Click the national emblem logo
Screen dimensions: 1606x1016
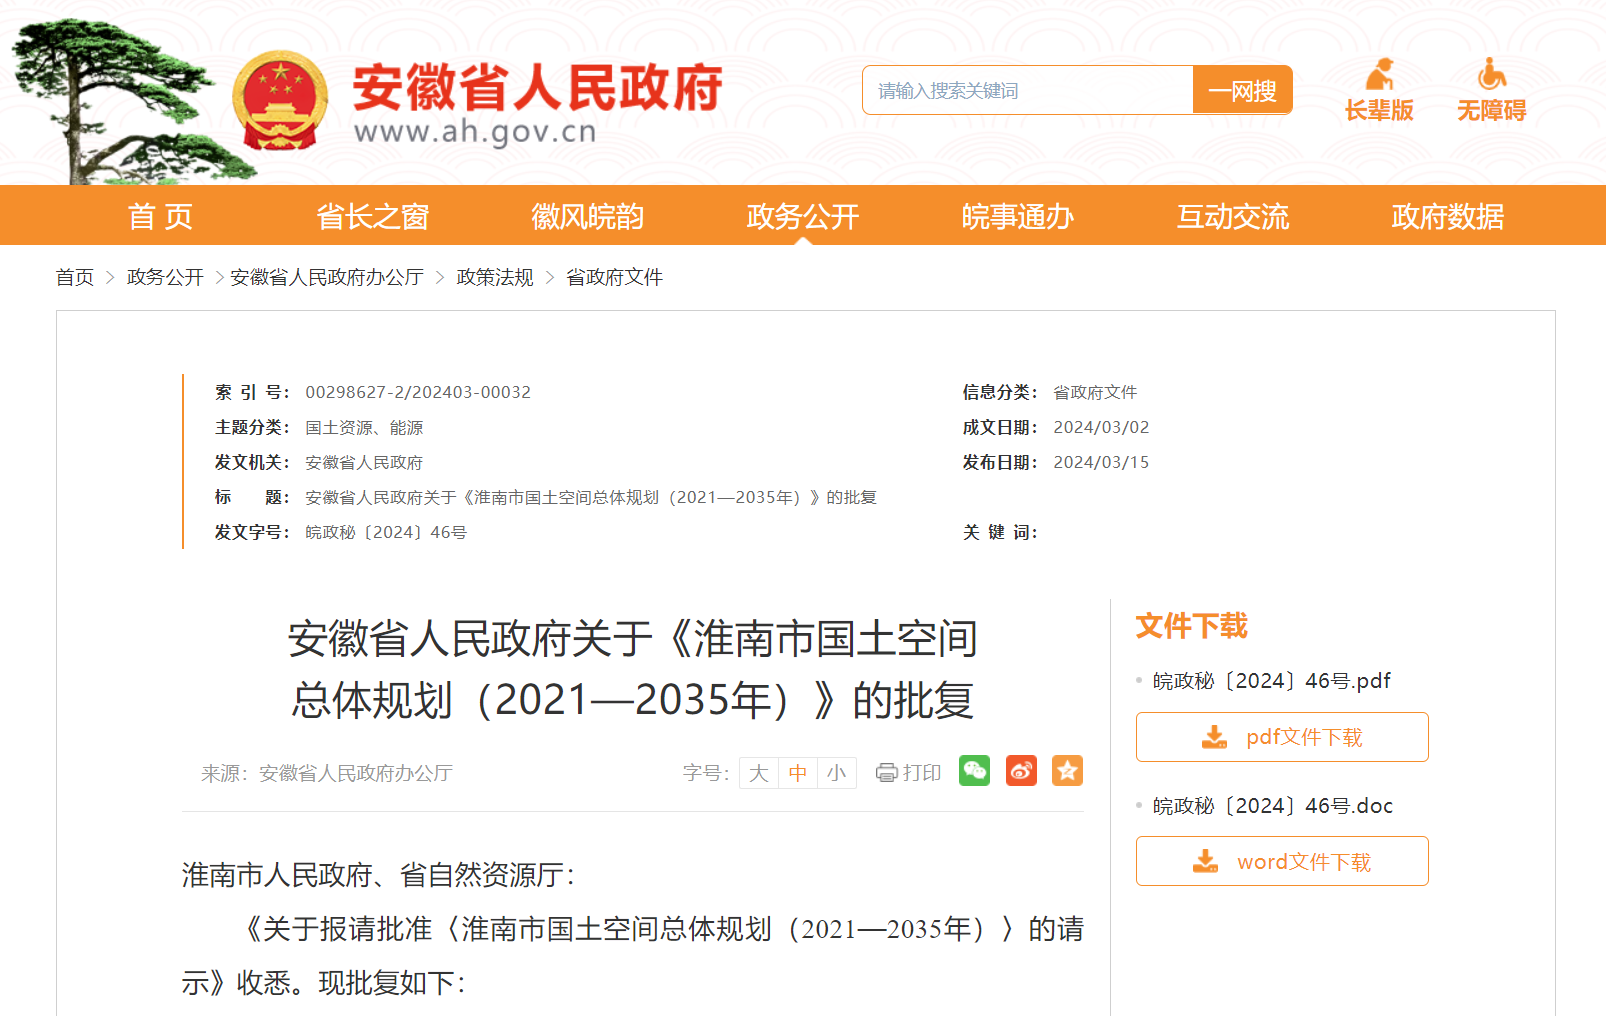click(280, 101)
